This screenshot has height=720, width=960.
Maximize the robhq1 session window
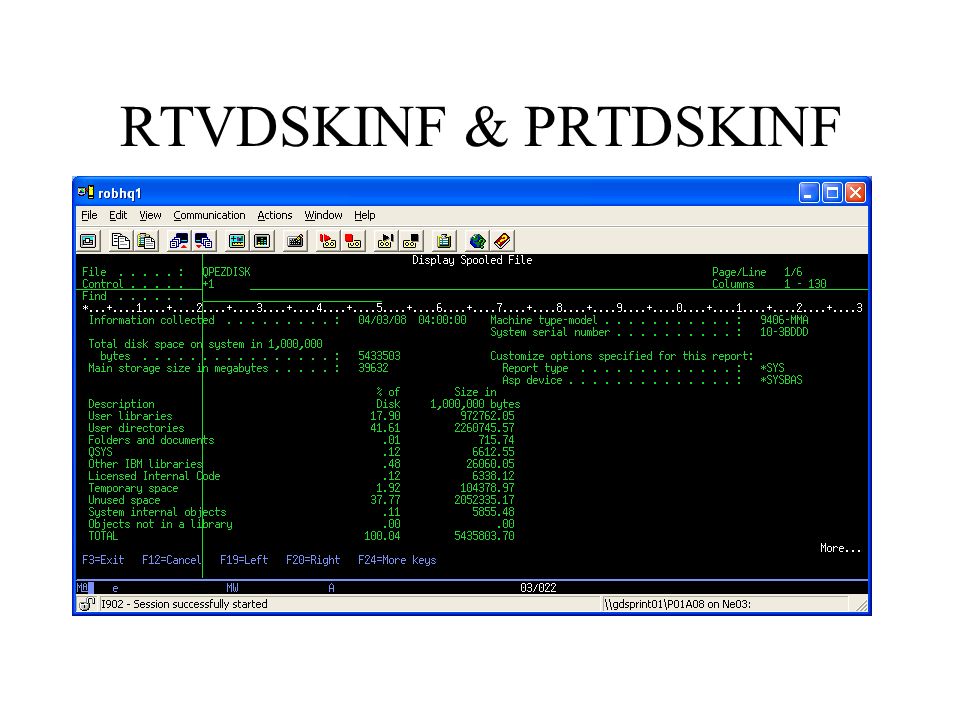tap(832, 193)
